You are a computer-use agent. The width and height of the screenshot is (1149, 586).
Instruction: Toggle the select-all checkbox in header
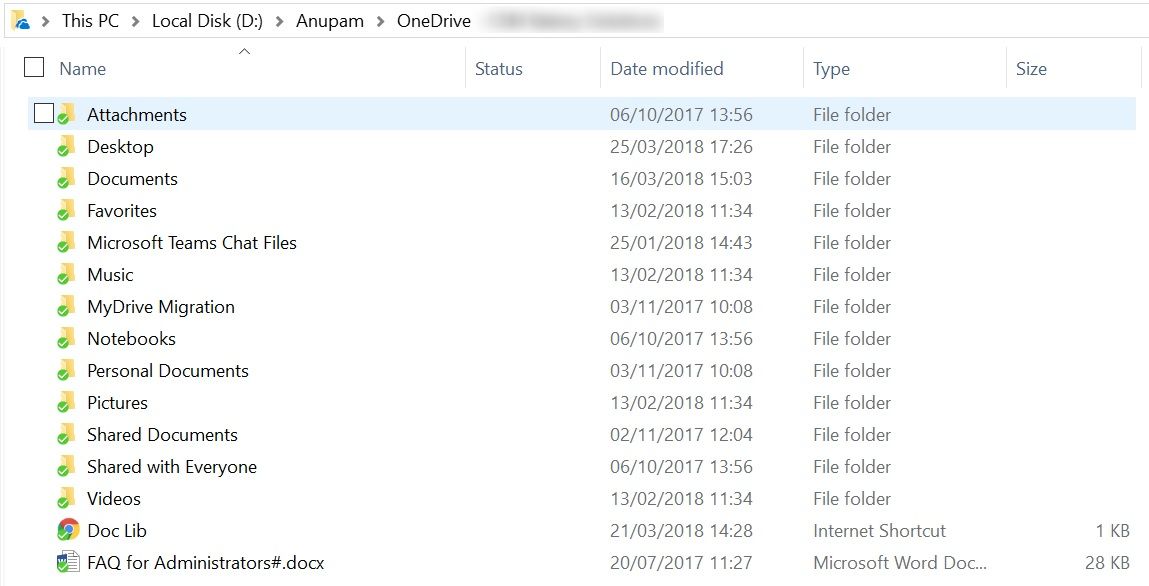(x=34, y=67)
